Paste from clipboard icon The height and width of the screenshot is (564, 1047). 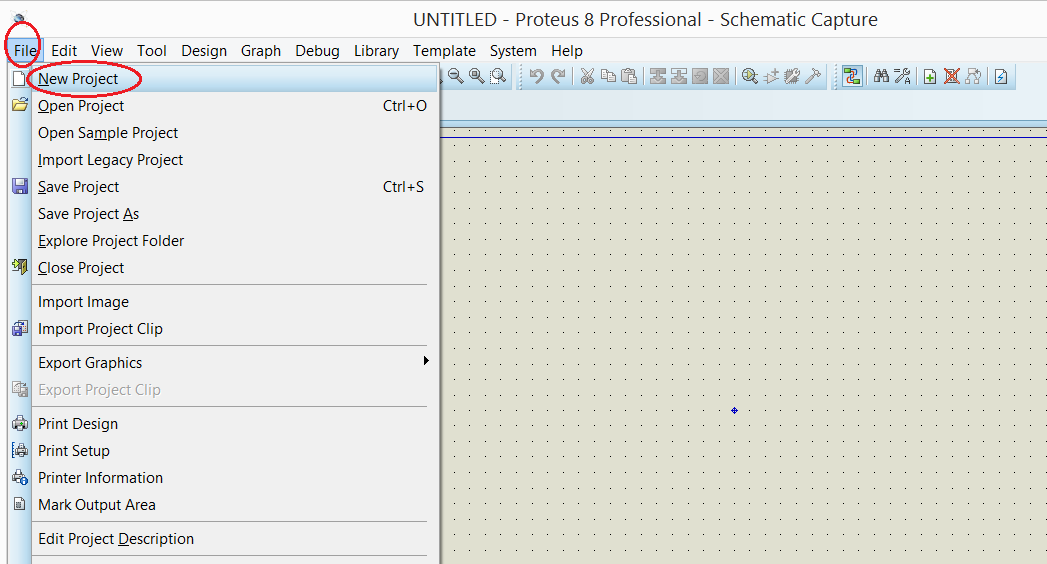(x=629, y=76)
